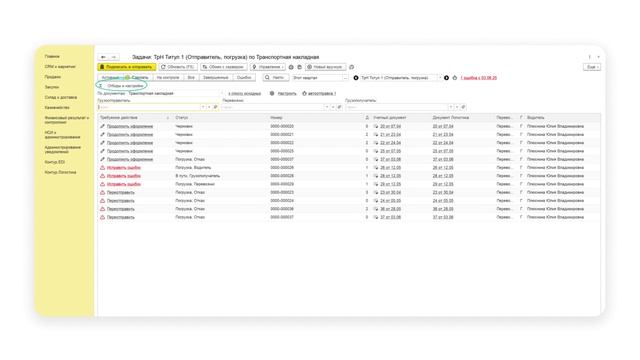Open the Управление dropdown menu
Viewport: 640px width, 360px height.
(x=268, y=67)
